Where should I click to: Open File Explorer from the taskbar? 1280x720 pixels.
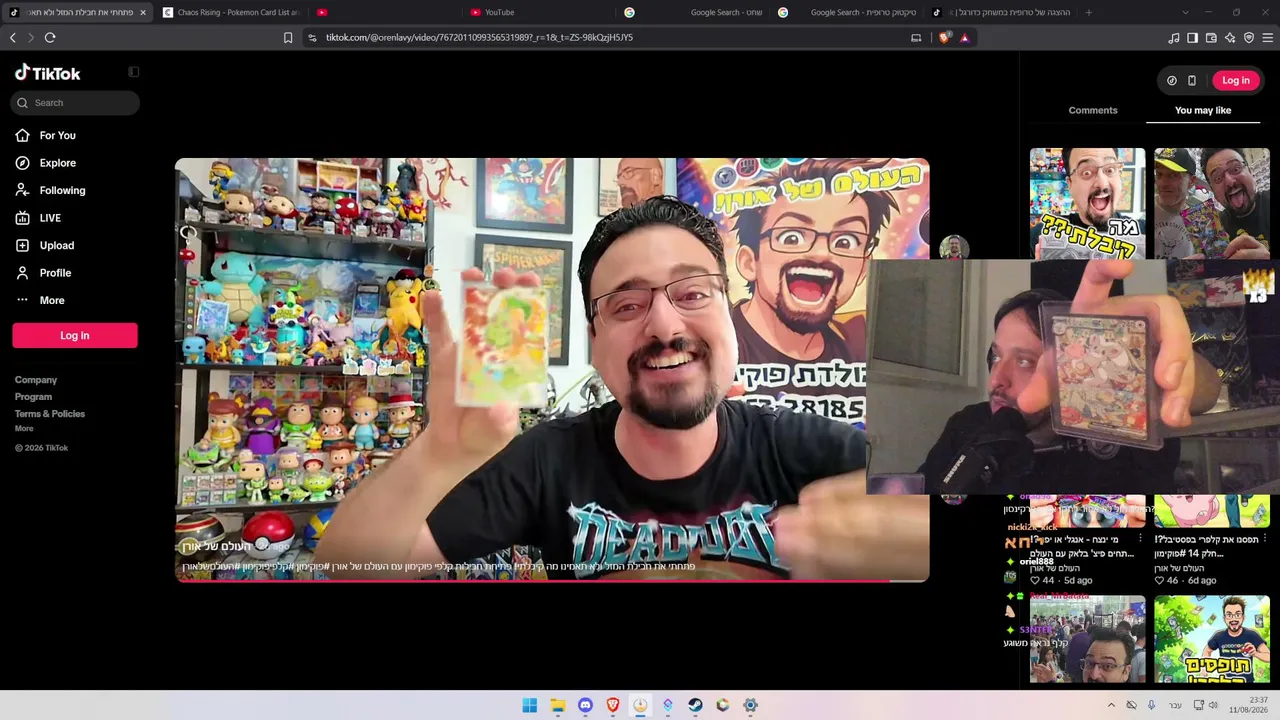pyautogui.click(x=558, y=705)
